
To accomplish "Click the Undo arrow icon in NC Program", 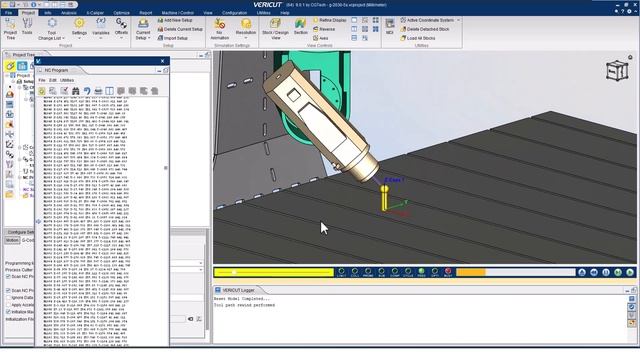I will [87, 91].
